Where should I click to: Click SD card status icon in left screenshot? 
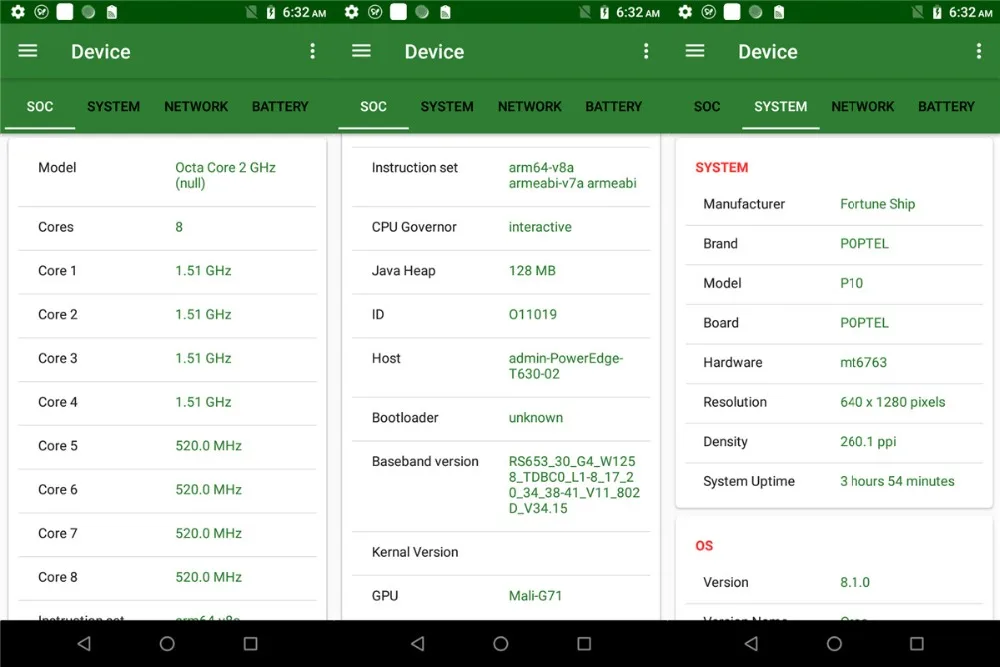click(112, 12)
